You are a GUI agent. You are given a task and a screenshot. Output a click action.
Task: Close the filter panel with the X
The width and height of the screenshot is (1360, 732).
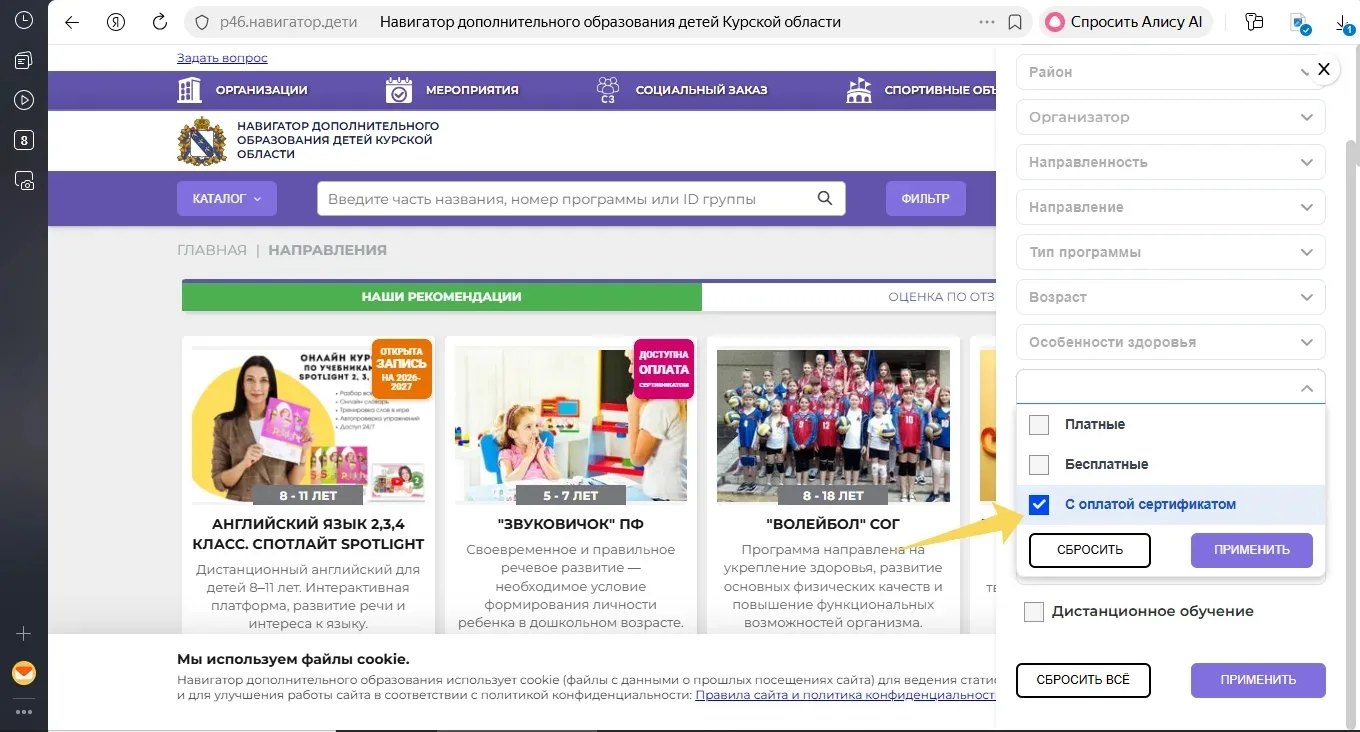pyautogui.click(x=1323, y=69)
